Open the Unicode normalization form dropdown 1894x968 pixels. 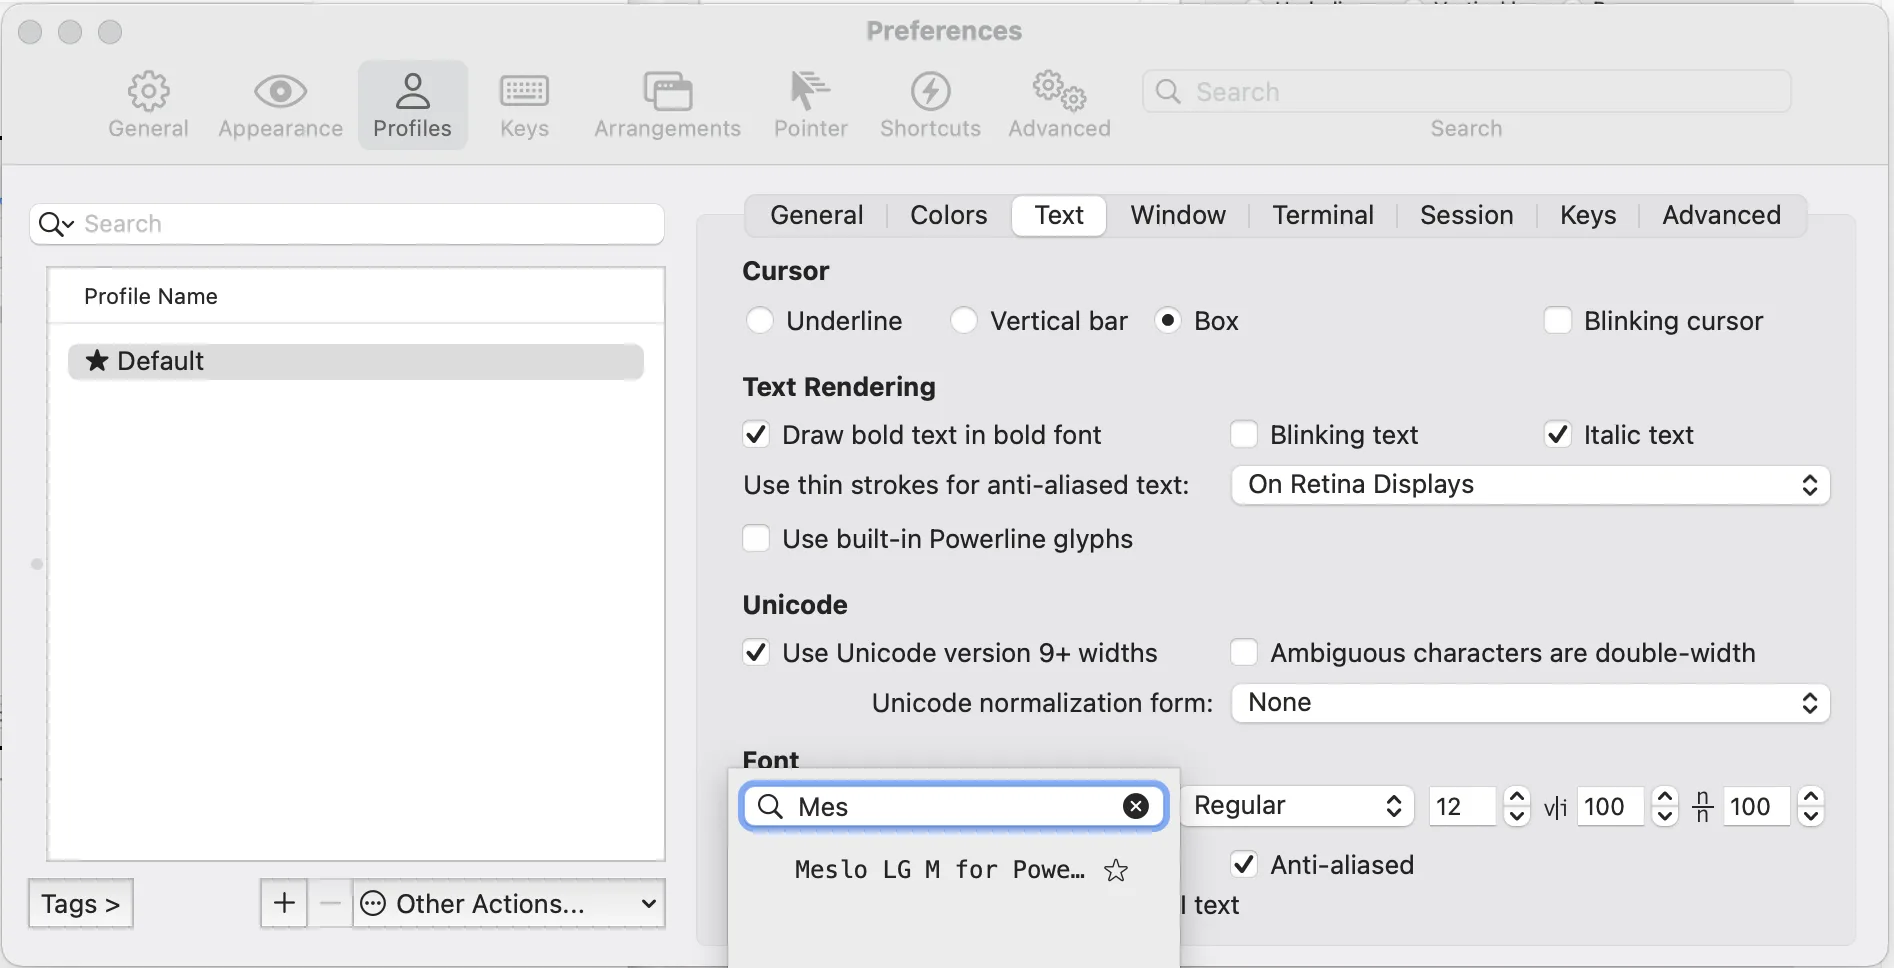click(x=1531, y=703)
